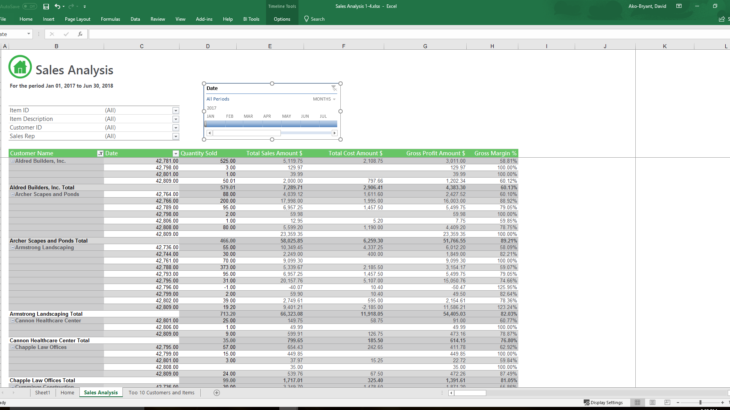Click Display Settings in status bar
The height and width of the screenshot is (410, 730).
603,403
